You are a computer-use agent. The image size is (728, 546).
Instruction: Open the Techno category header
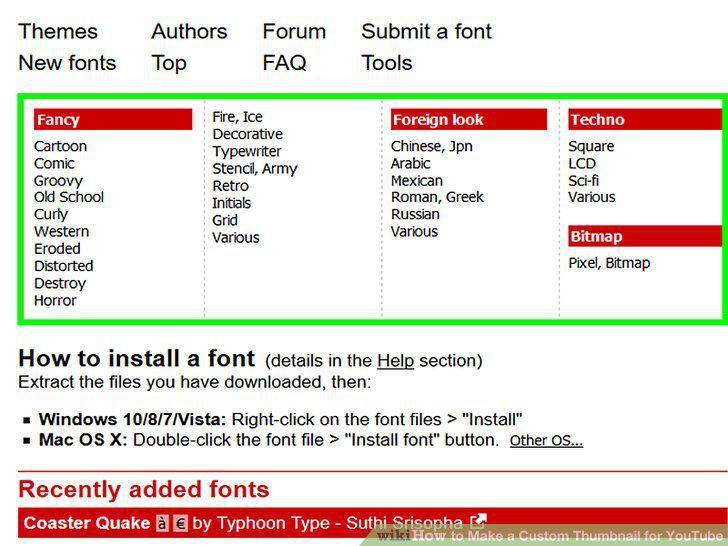click(x=645, y=119)
